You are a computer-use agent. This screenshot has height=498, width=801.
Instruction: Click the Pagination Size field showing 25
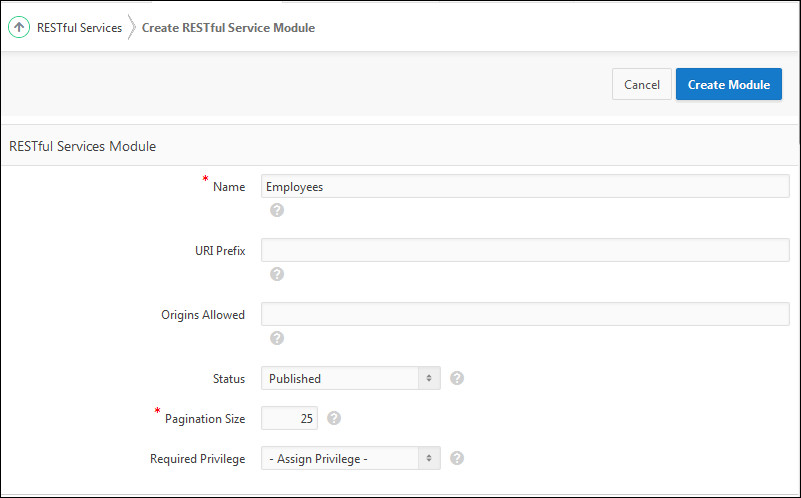(x=289, y=418)
